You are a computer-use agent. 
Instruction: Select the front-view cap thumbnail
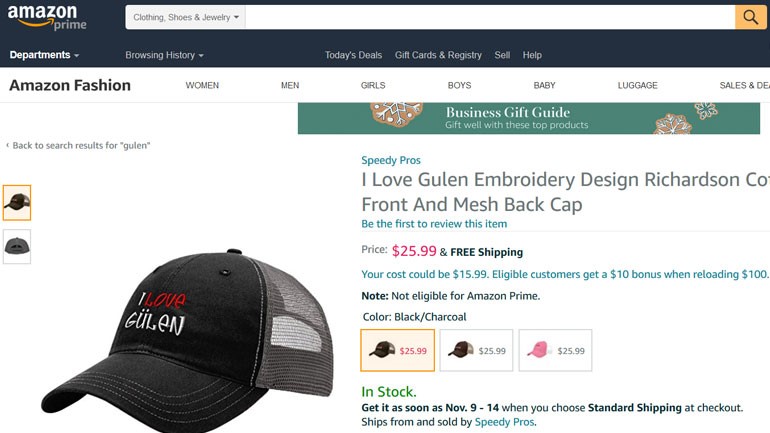[x=17, y=202]
